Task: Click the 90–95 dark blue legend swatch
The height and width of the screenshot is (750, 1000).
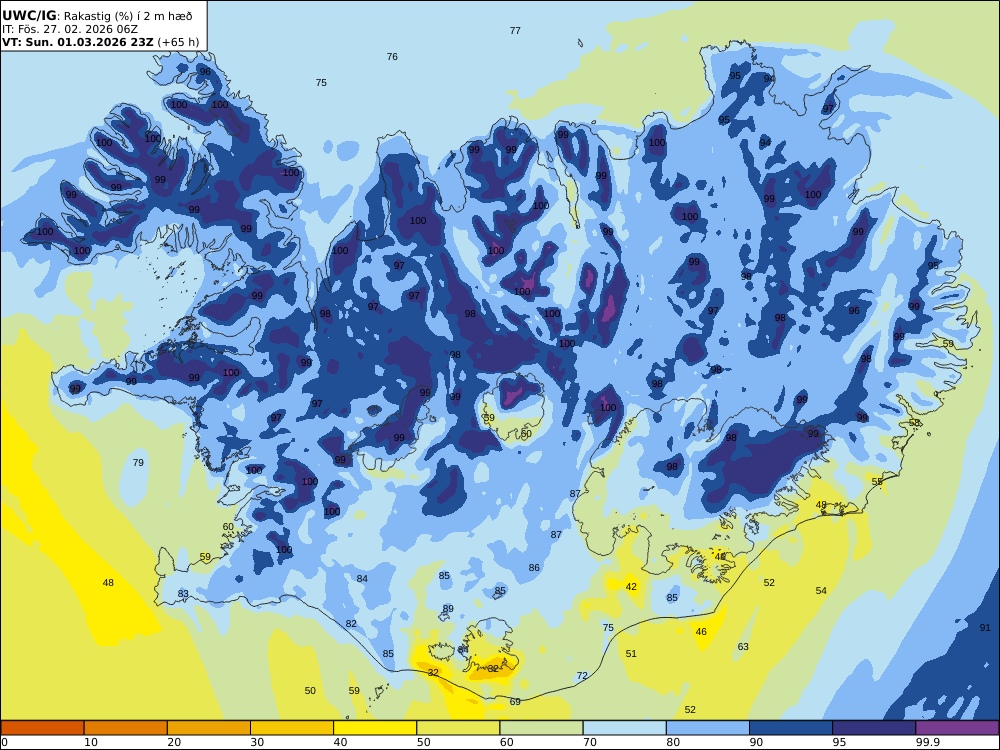Action: 791,728
